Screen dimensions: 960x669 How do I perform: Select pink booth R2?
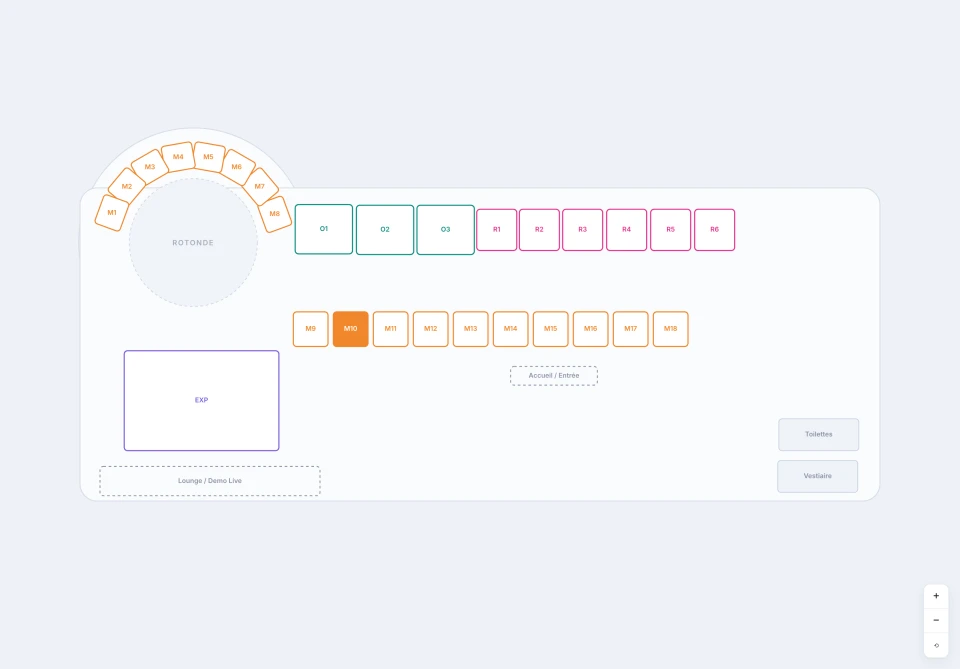coord(539,230)
